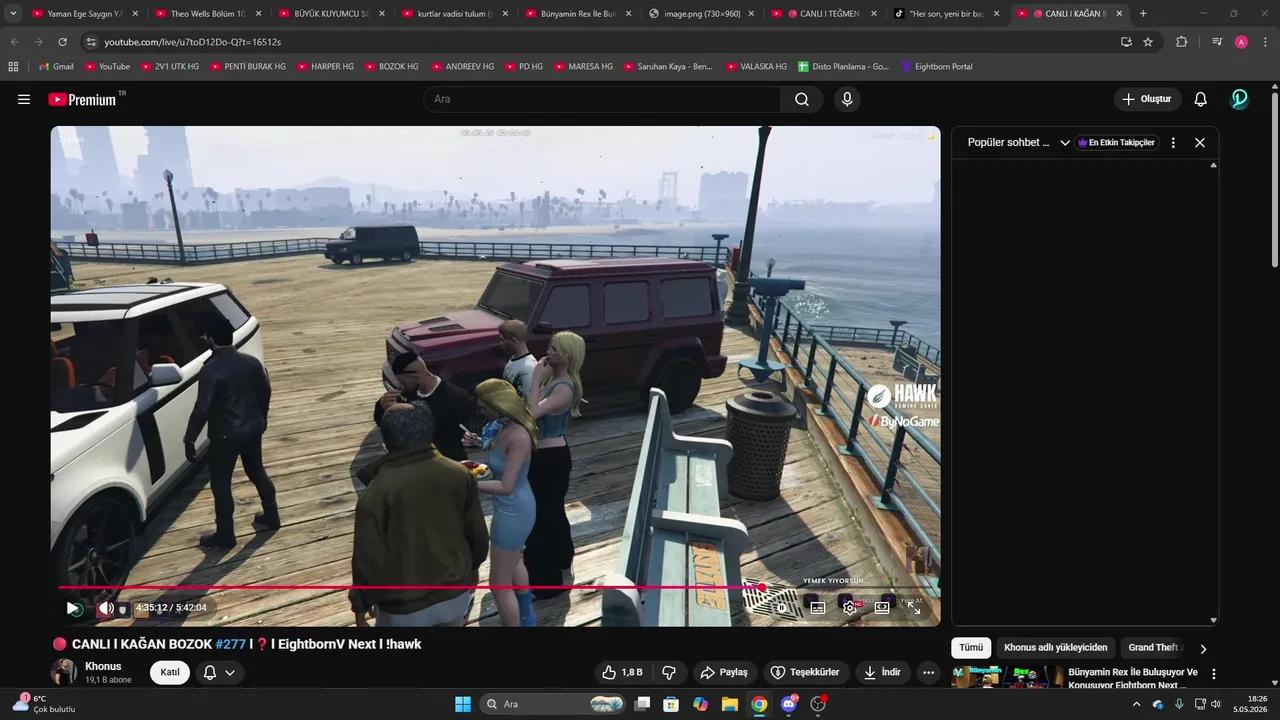
Task: Open the 'Khonus' channel name link
Action: tap(103, 666)
